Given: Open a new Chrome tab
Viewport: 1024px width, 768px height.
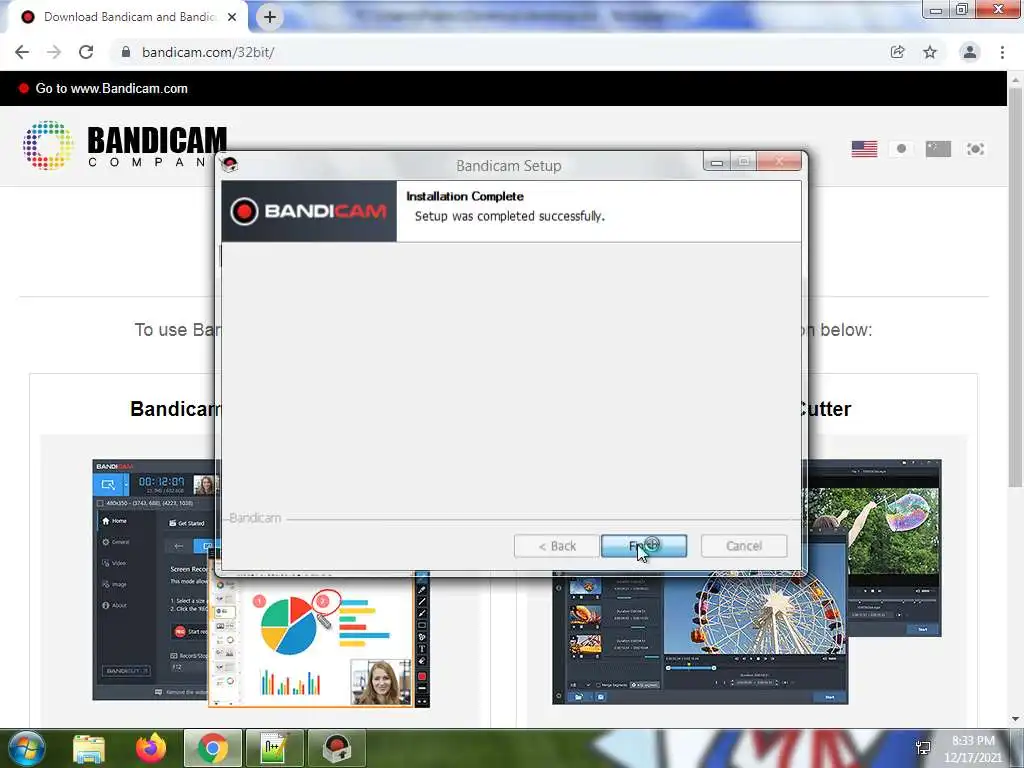Looking at the screenshot, I should [270, 17].
